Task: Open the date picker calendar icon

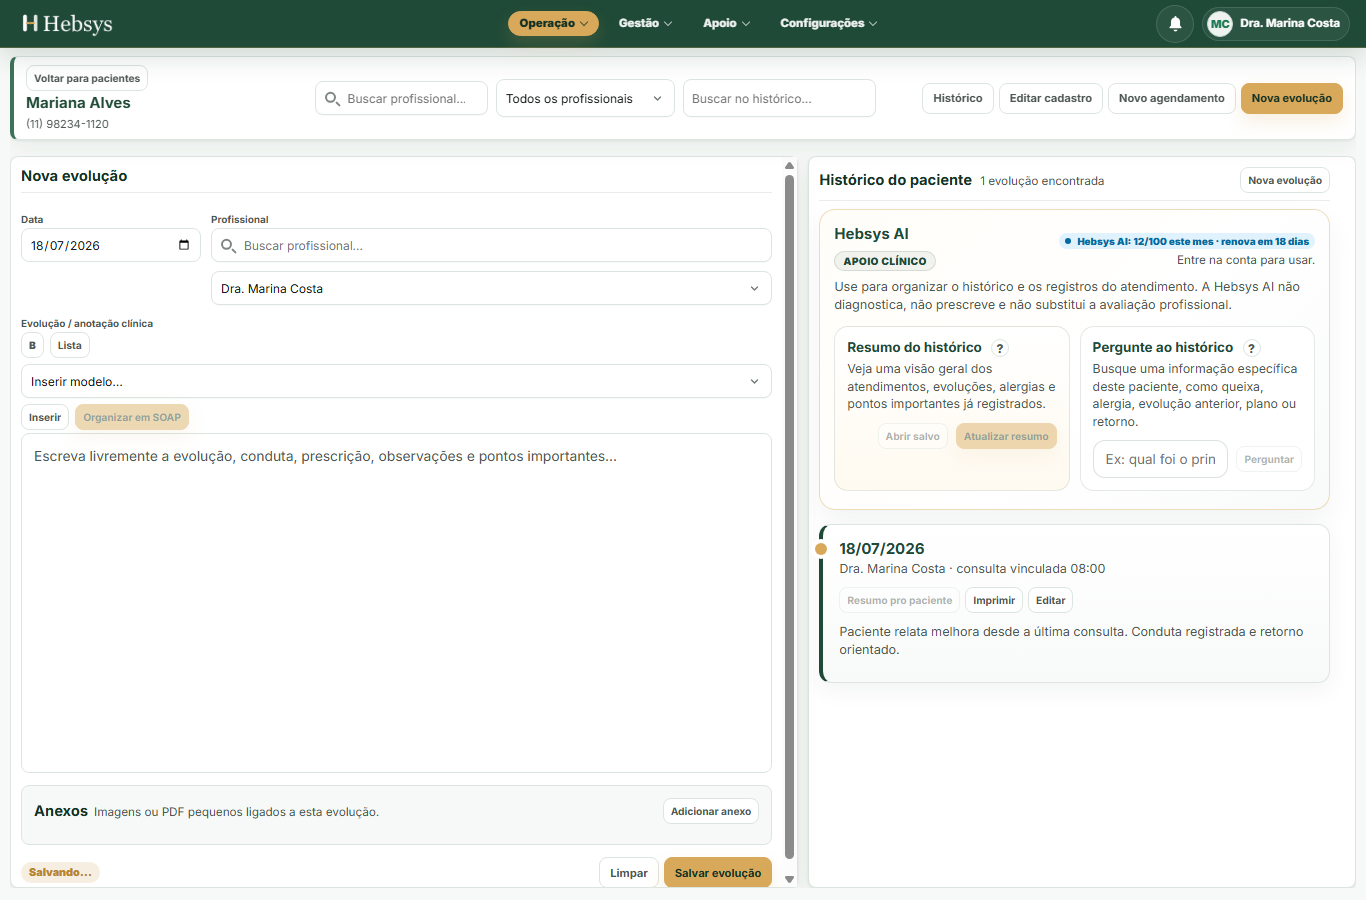Action: pos(184,245)
